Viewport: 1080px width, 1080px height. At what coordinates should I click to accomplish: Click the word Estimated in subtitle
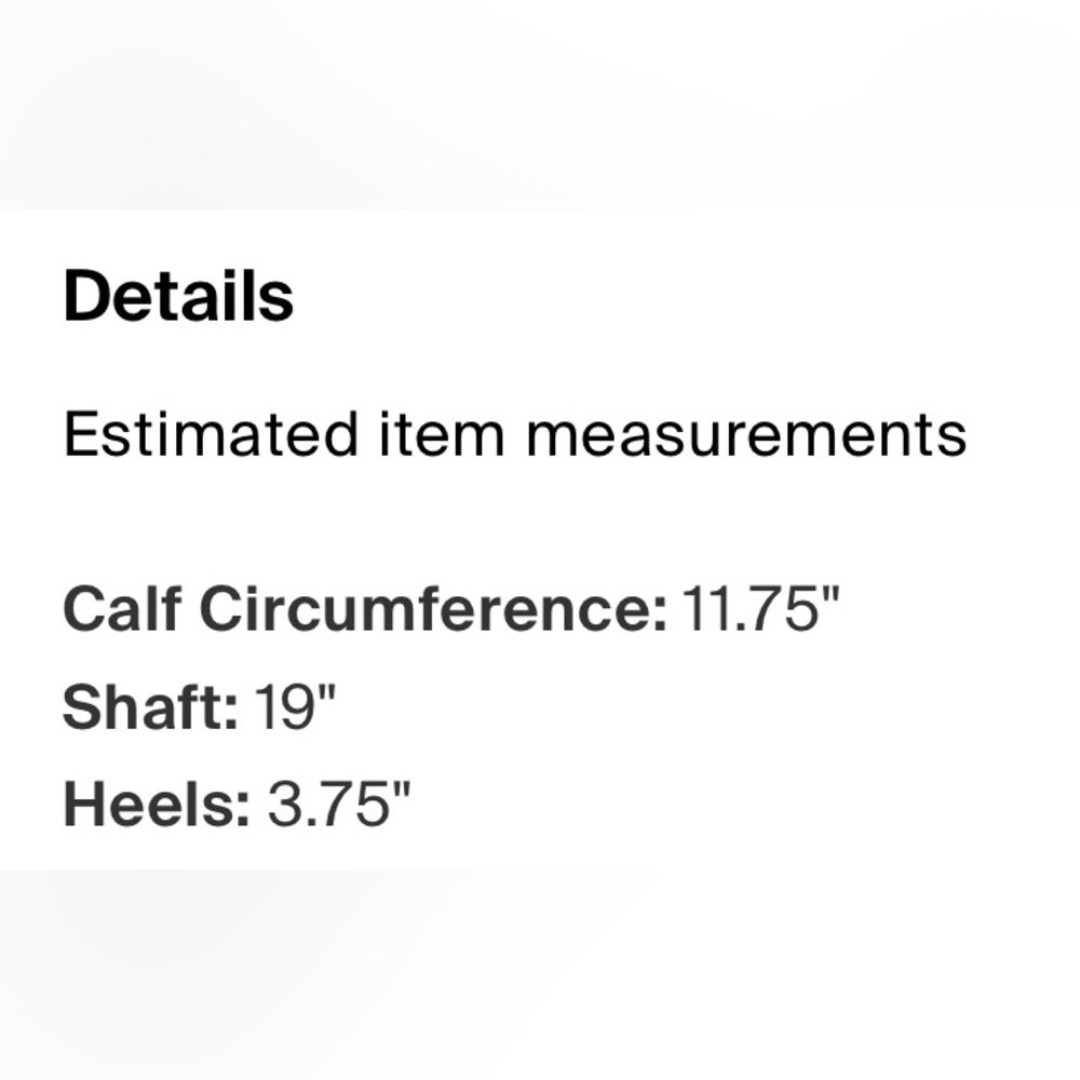(x=211, y=435)
